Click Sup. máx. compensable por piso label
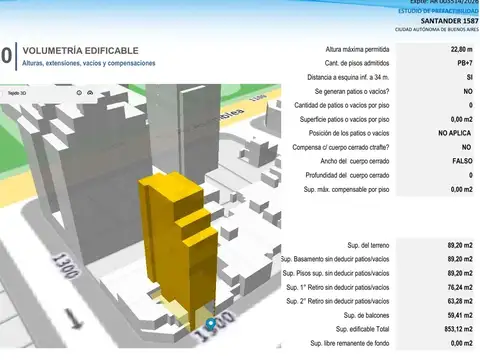The width and height of the screenshot is (480, 360). pyautogui.click(x=347, y=189)
